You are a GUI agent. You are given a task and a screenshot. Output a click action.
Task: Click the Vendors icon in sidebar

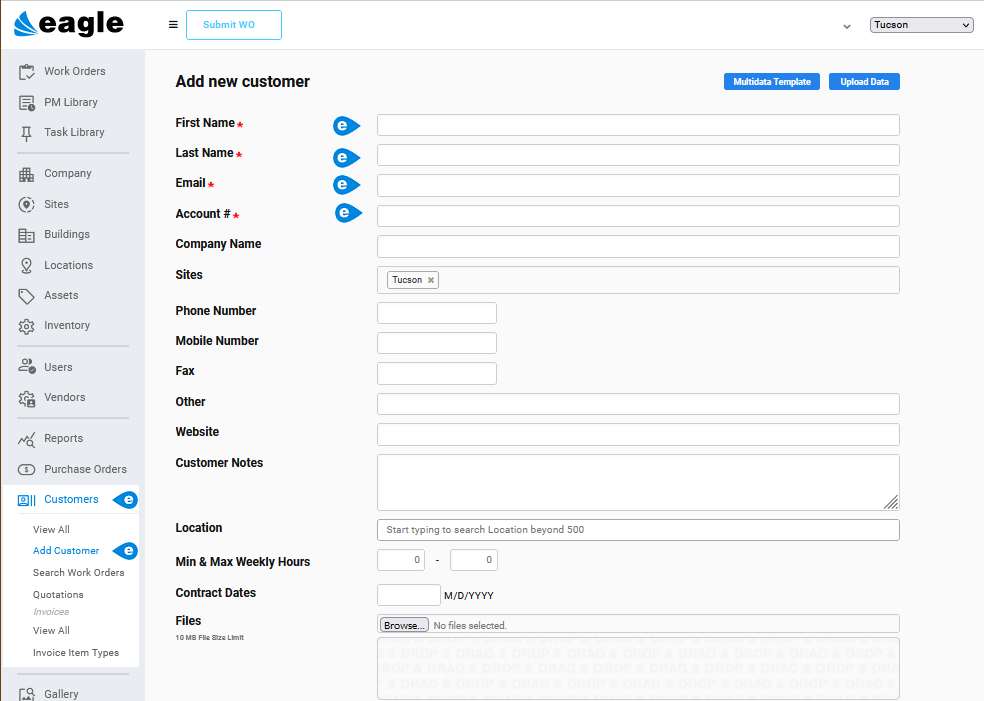(x=27, y=399)
